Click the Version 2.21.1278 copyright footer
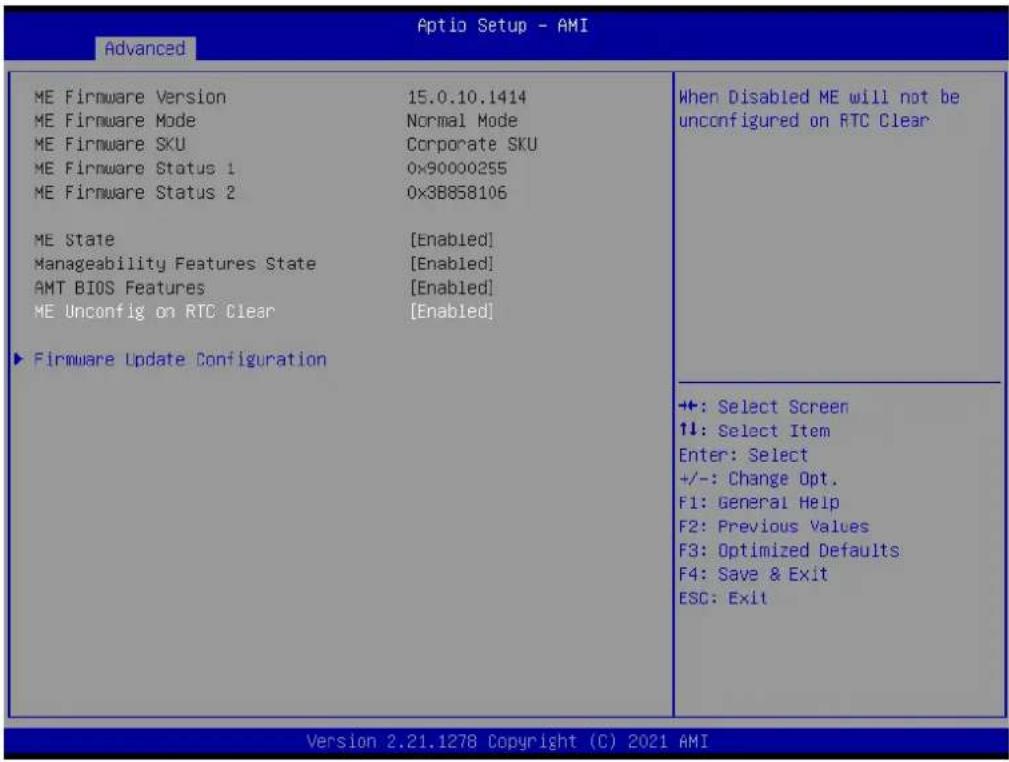This screenshot has width=1009, height=762. tap(507, 741)
